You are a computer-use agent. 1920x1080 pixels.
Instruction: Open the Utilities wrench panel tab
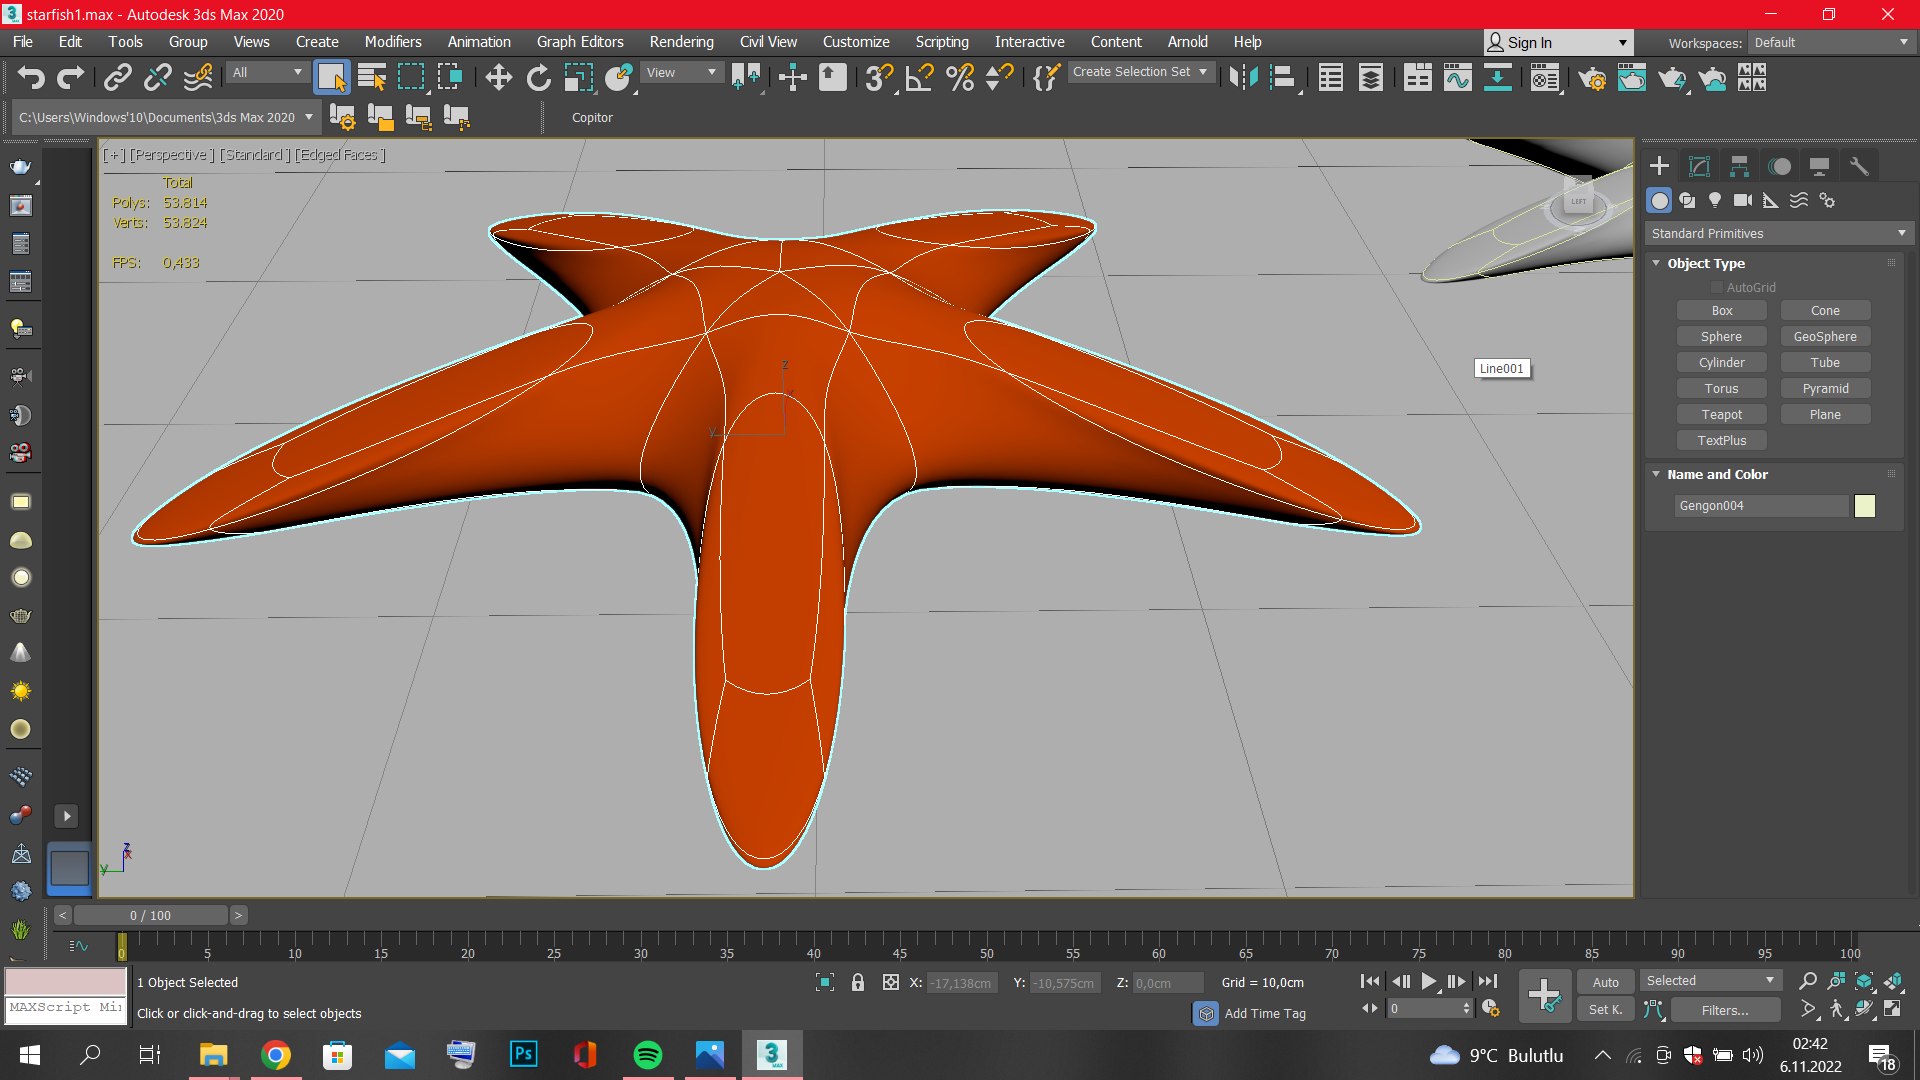1859,166
